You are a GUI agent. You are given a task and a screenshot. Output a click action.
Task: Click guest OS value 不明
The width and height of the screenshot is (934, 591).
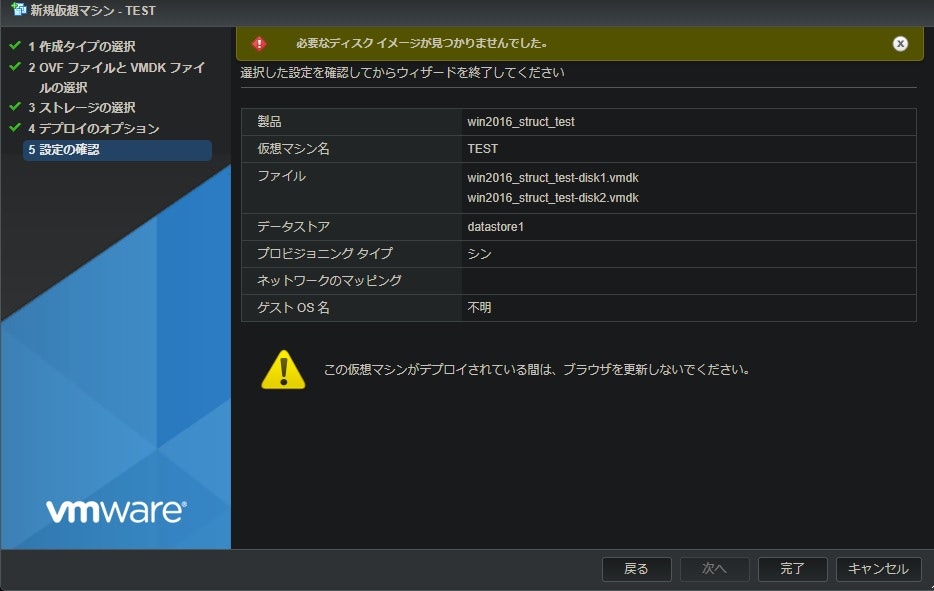[480, 308]
